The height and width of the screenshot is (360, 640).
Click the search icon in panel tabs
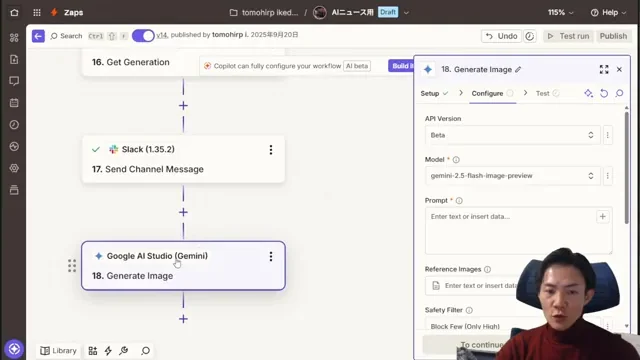coord(619,93)
